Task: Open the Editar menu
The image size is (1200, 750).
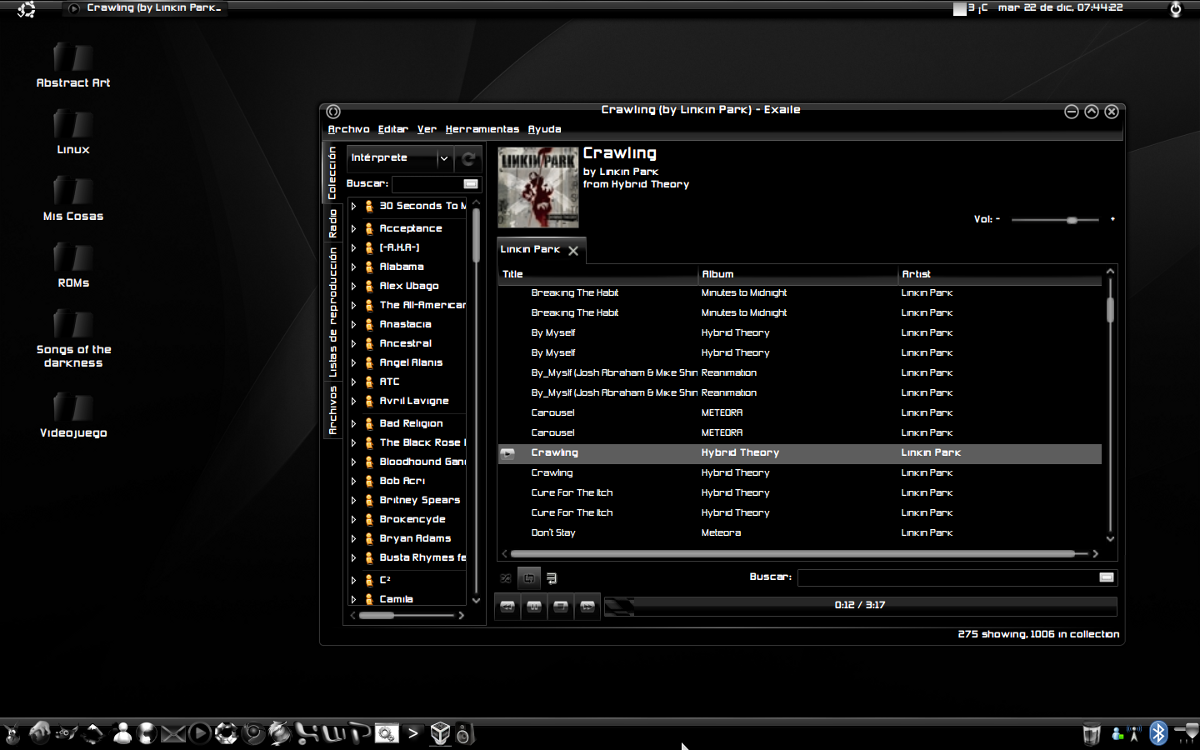Action: pos(393,129)
